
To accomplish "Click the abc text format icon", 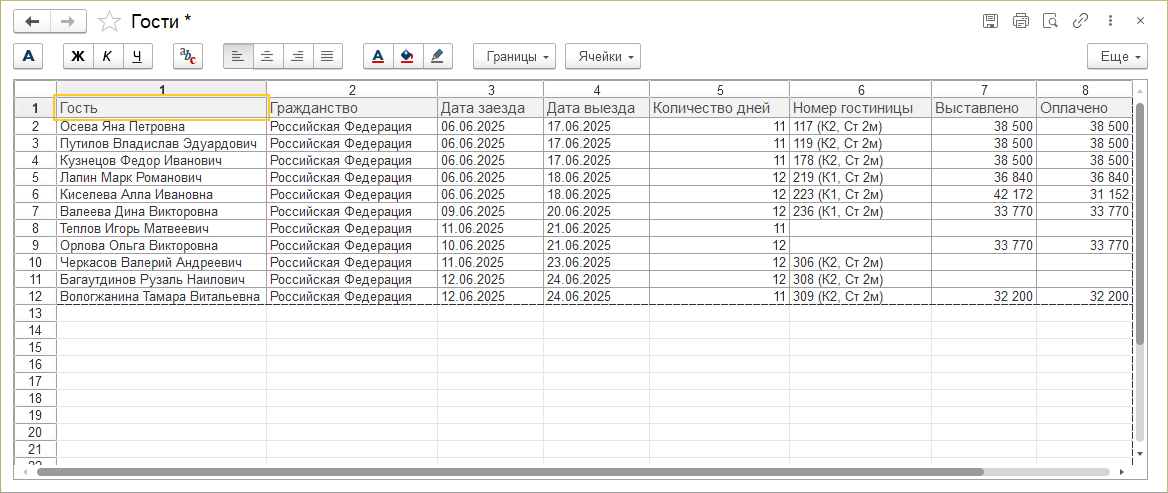I will (x=188, y=56).
